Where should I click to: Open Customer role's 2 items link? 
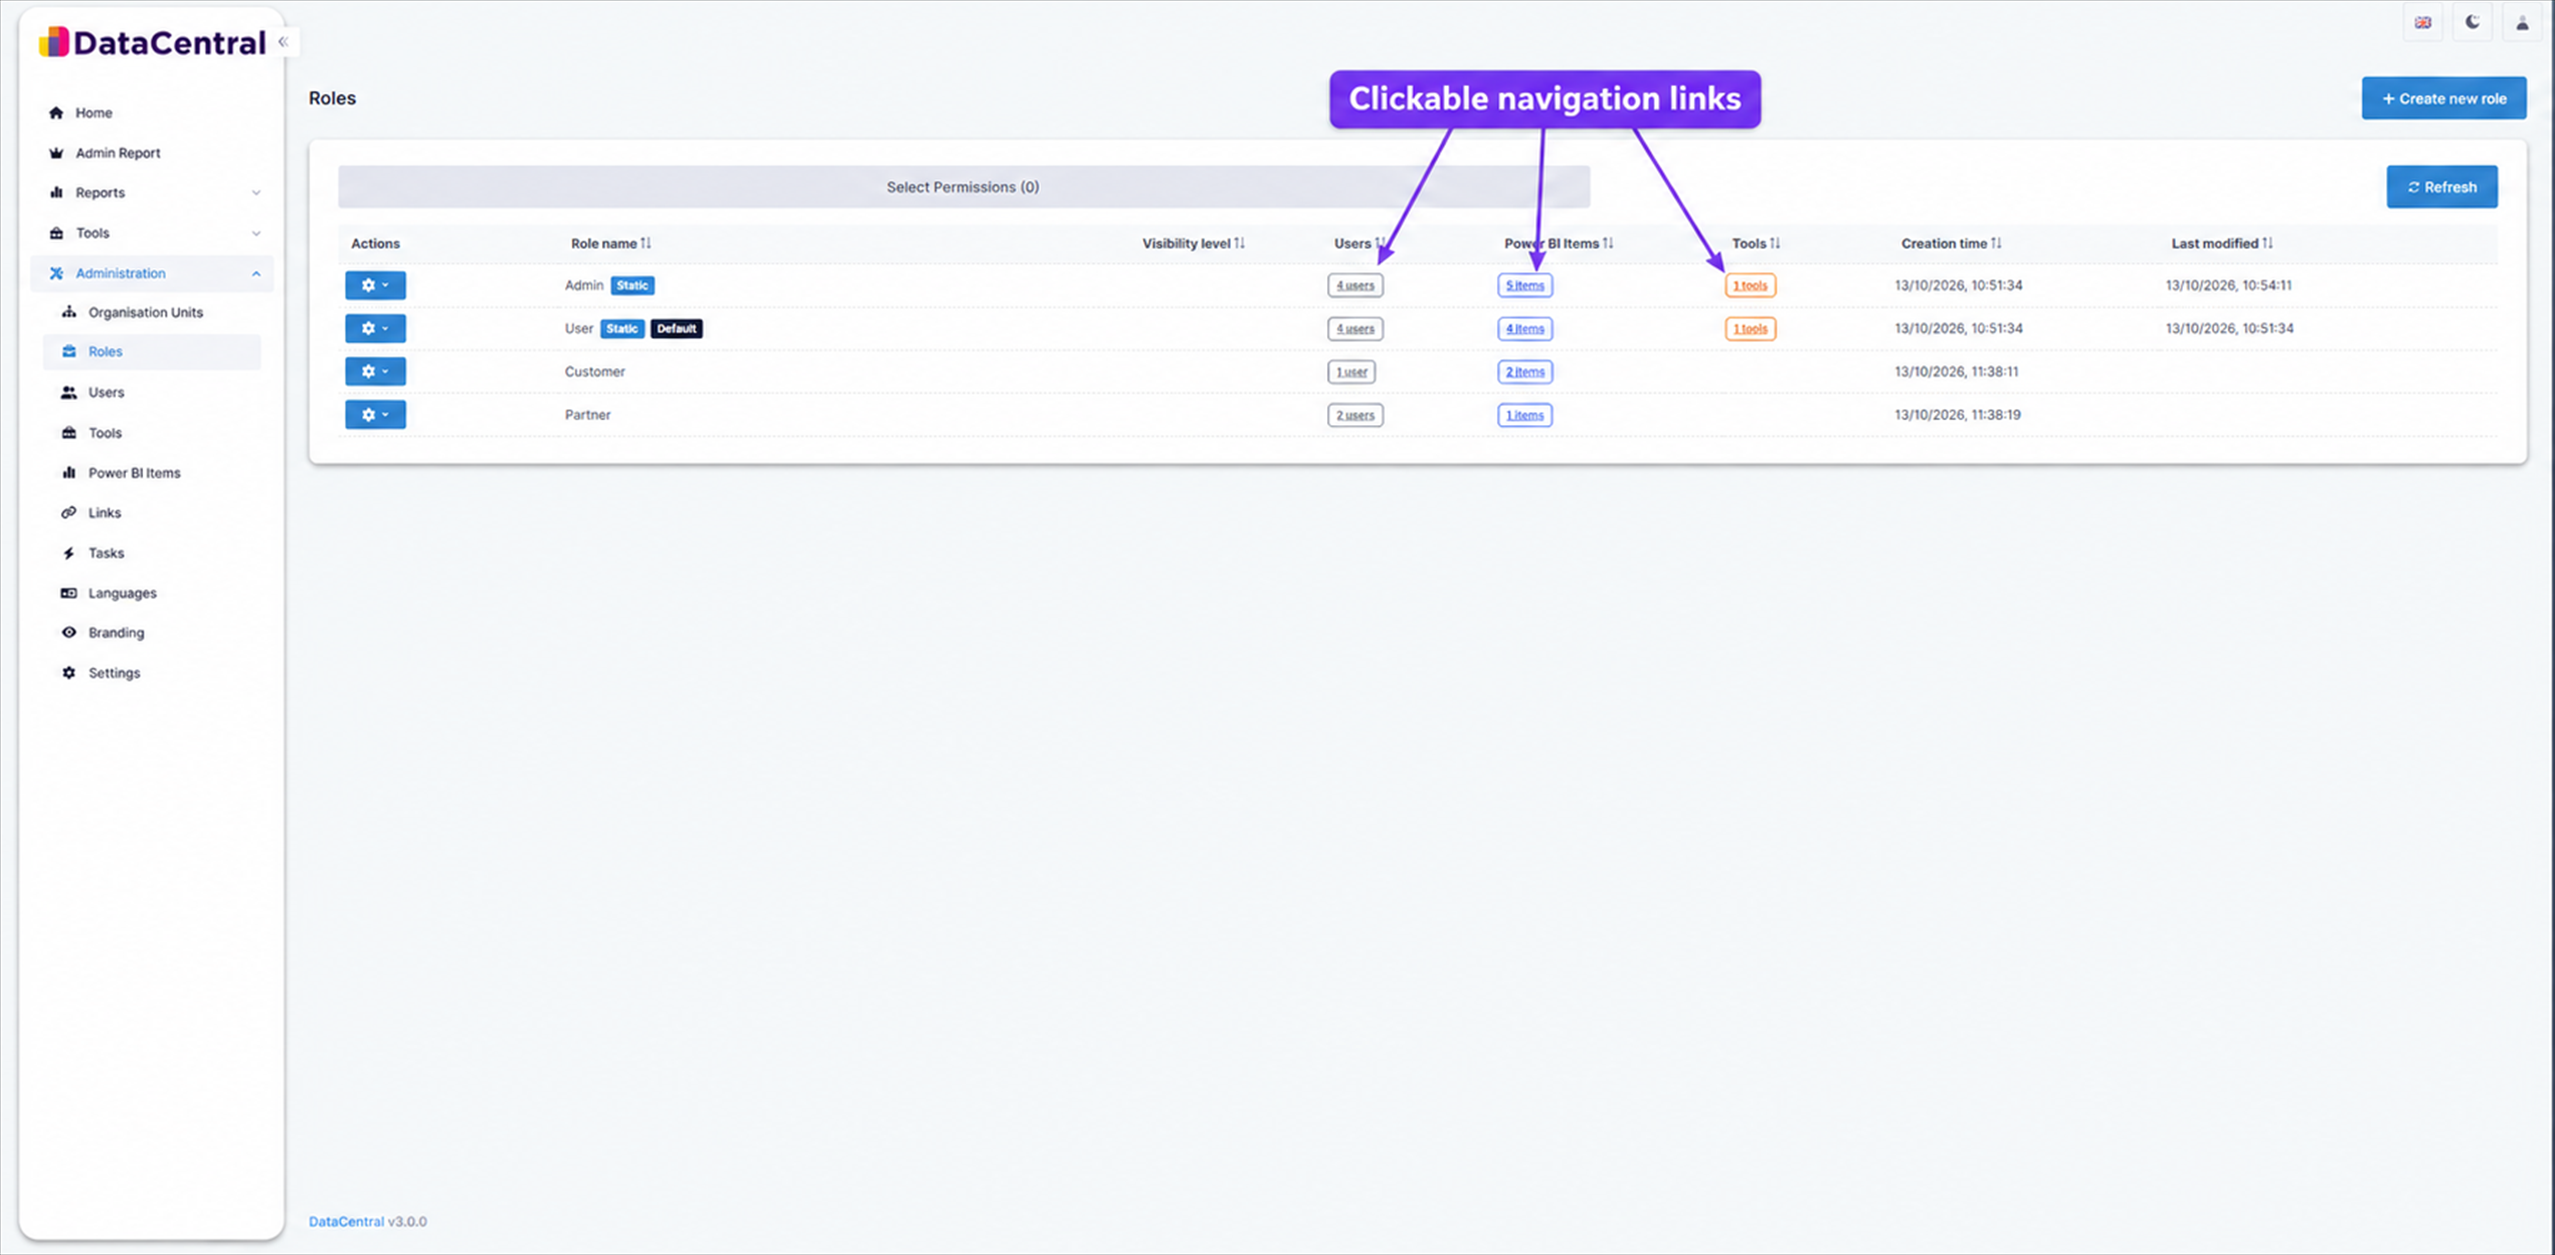[1525, 372]
